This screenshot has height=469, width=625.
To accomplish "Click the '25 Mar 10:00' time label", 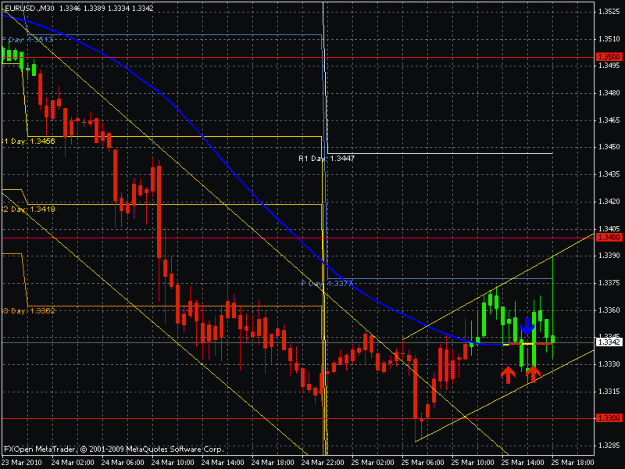I will coord(473,463).
